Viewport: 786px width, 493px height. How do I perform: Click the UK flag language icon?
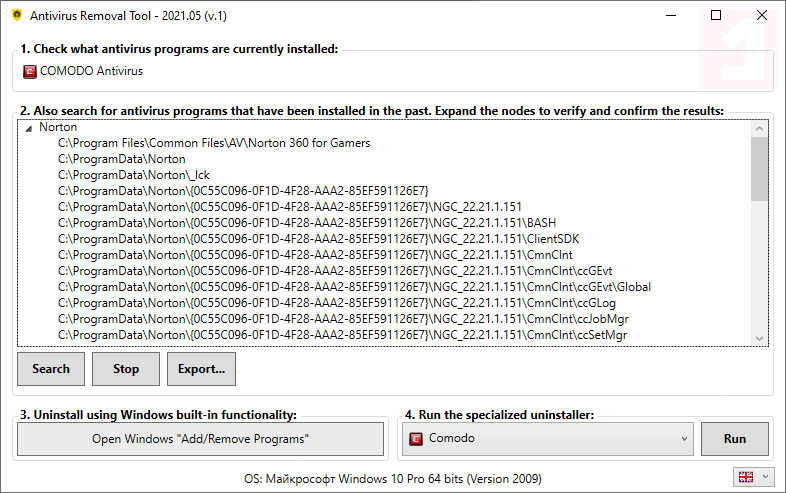[745, 477]
